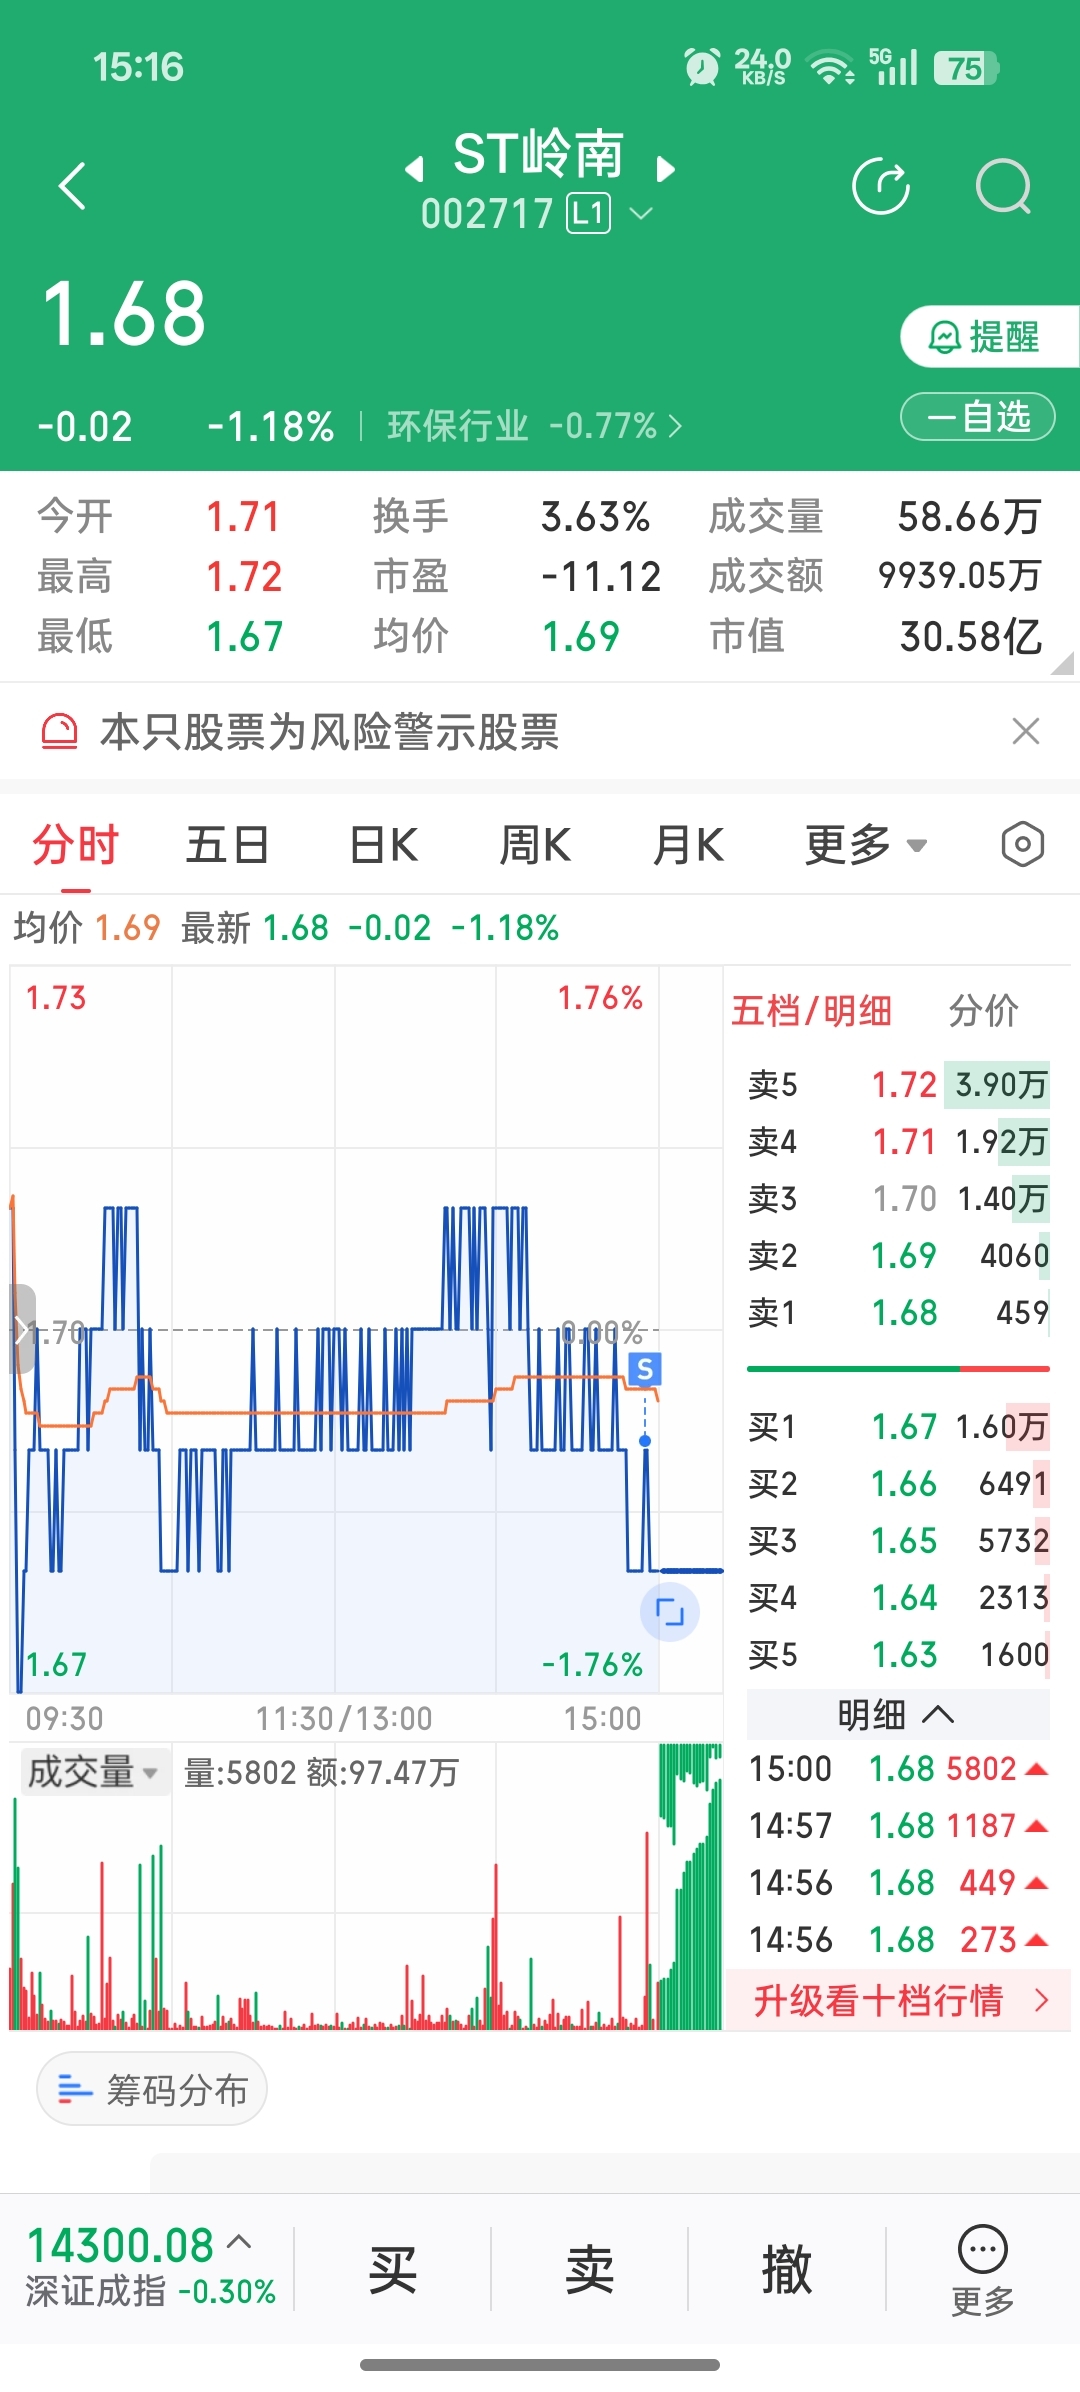Select 卖3 order row at 1.70

pos(898,1198)
